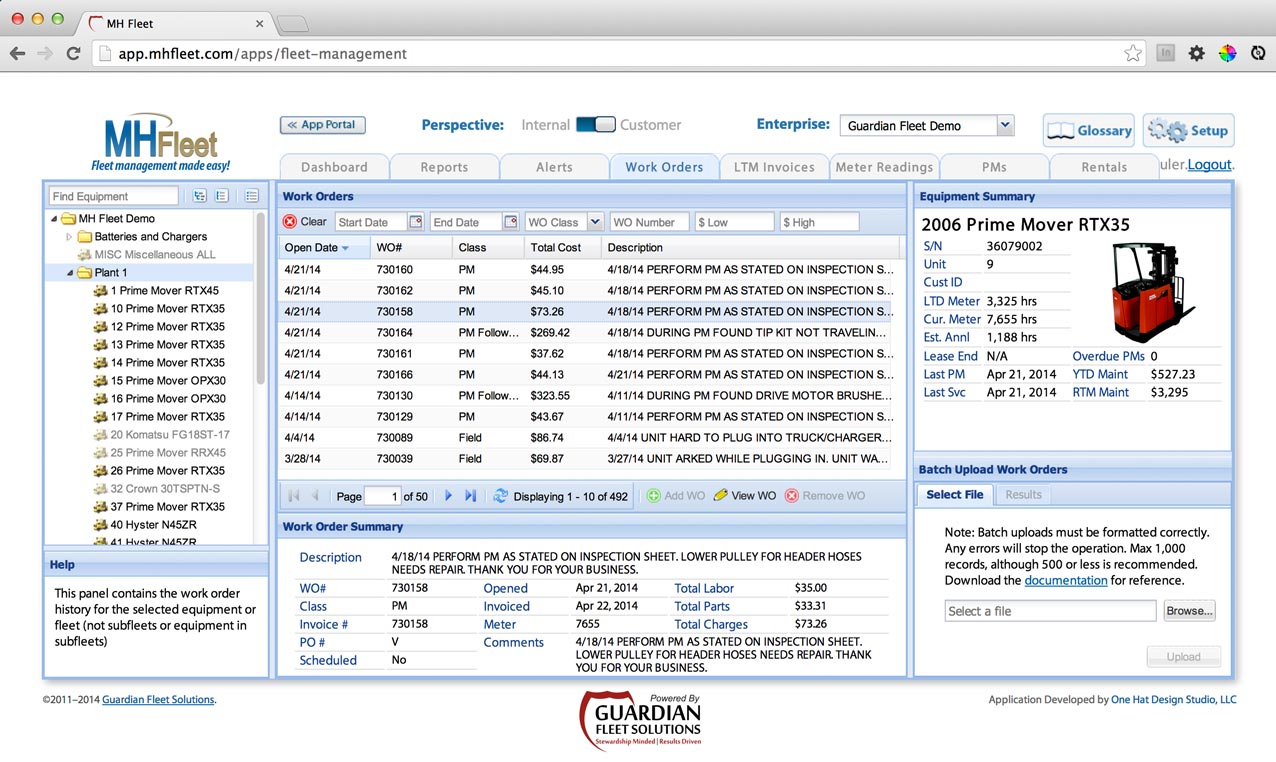Viewport: 1276px width, 762px height.
Task: Toggle the Perspective Internal/Customer switch
Action: [x=595, y=125]
